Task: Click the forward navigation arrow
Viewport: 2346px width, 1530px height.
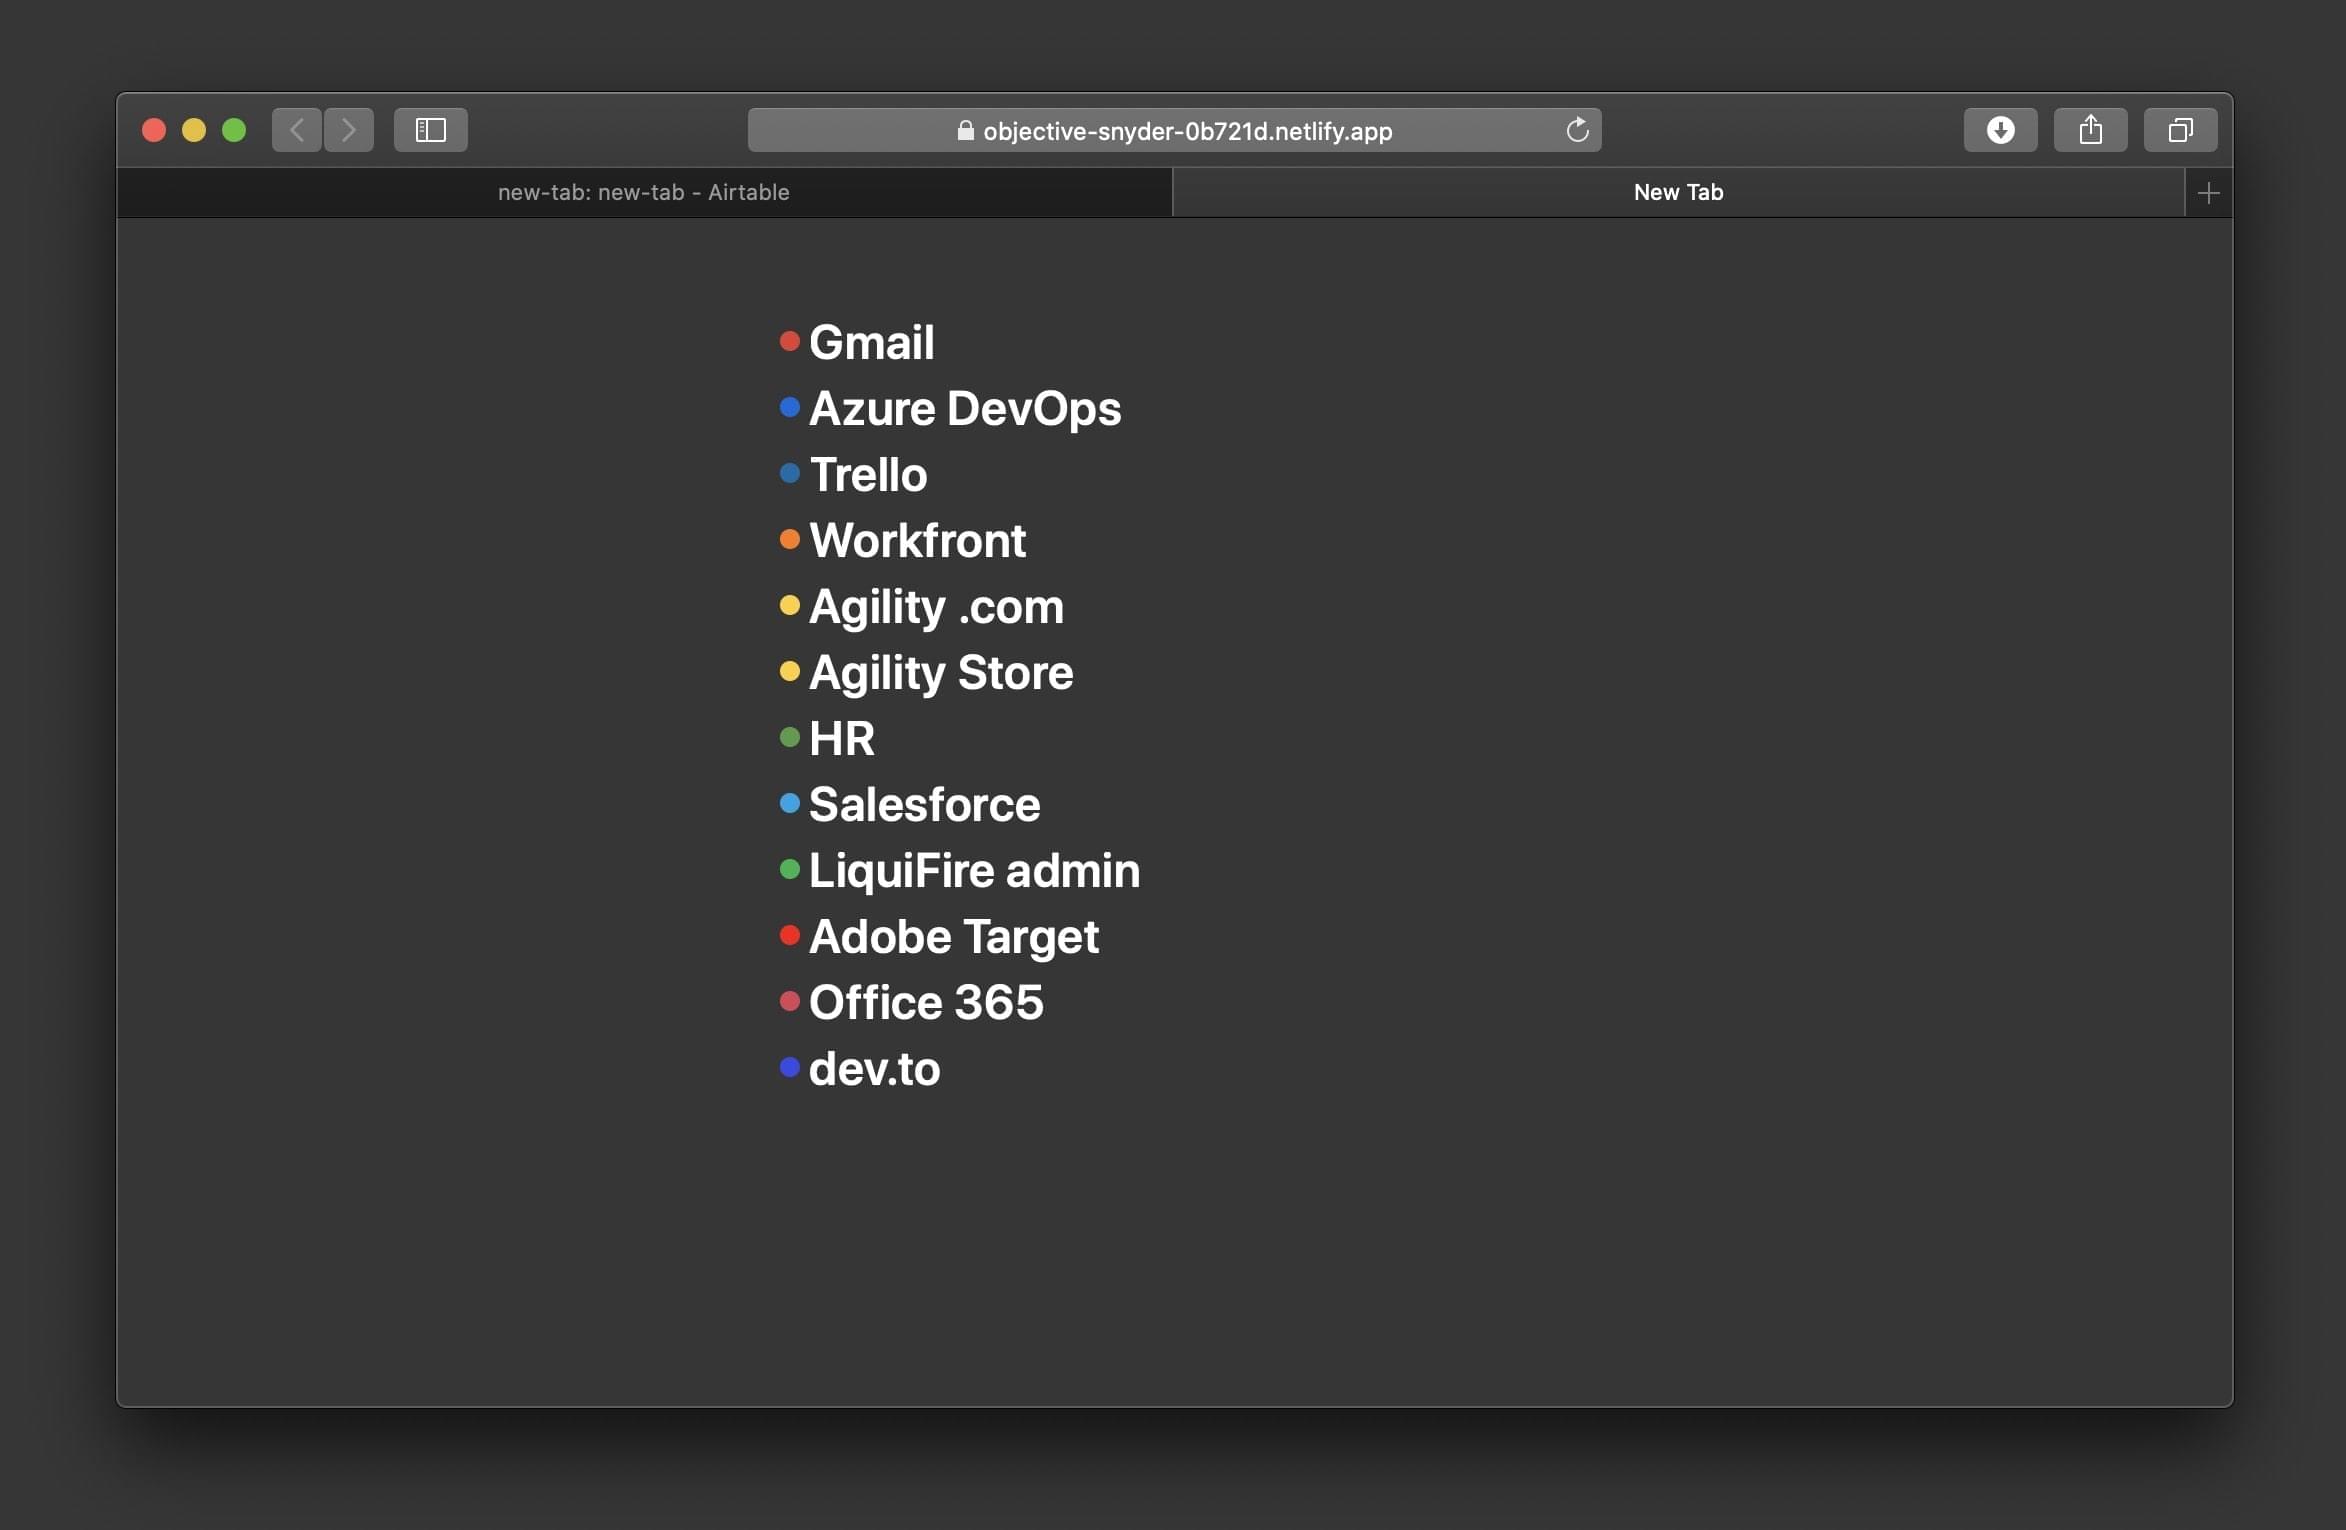Action: click(x=348, y=129)
